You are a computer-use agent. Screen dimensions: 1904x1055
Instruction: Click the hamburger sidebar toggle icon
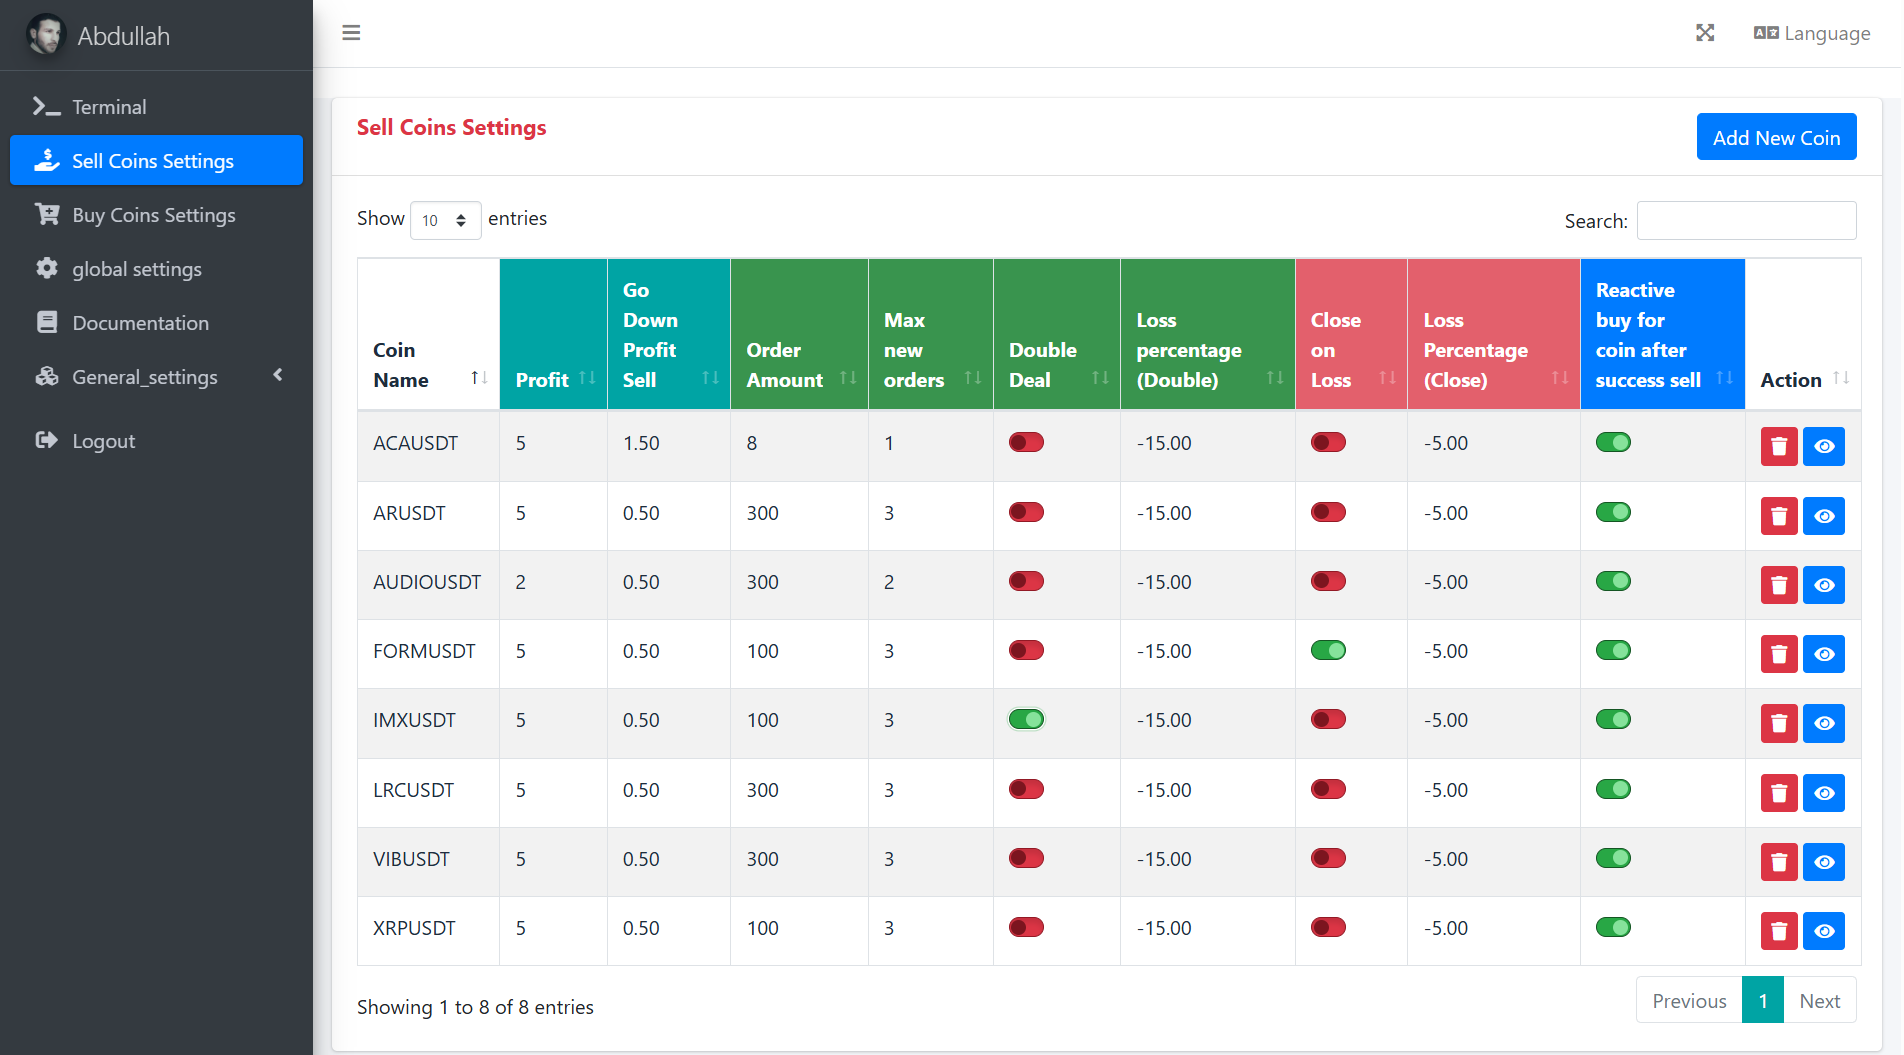351,33
